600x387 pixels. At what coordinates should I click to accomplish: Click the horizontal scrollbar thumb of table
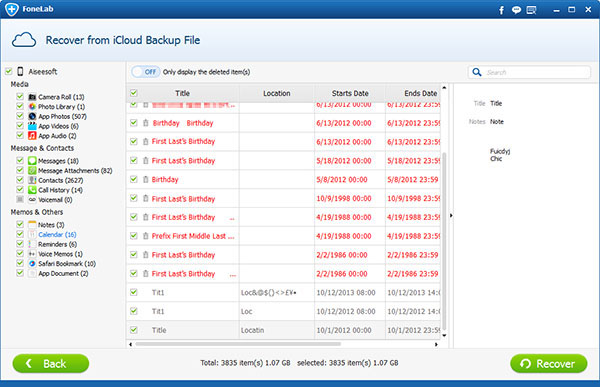pyautogui.click(x=238, y=344)
